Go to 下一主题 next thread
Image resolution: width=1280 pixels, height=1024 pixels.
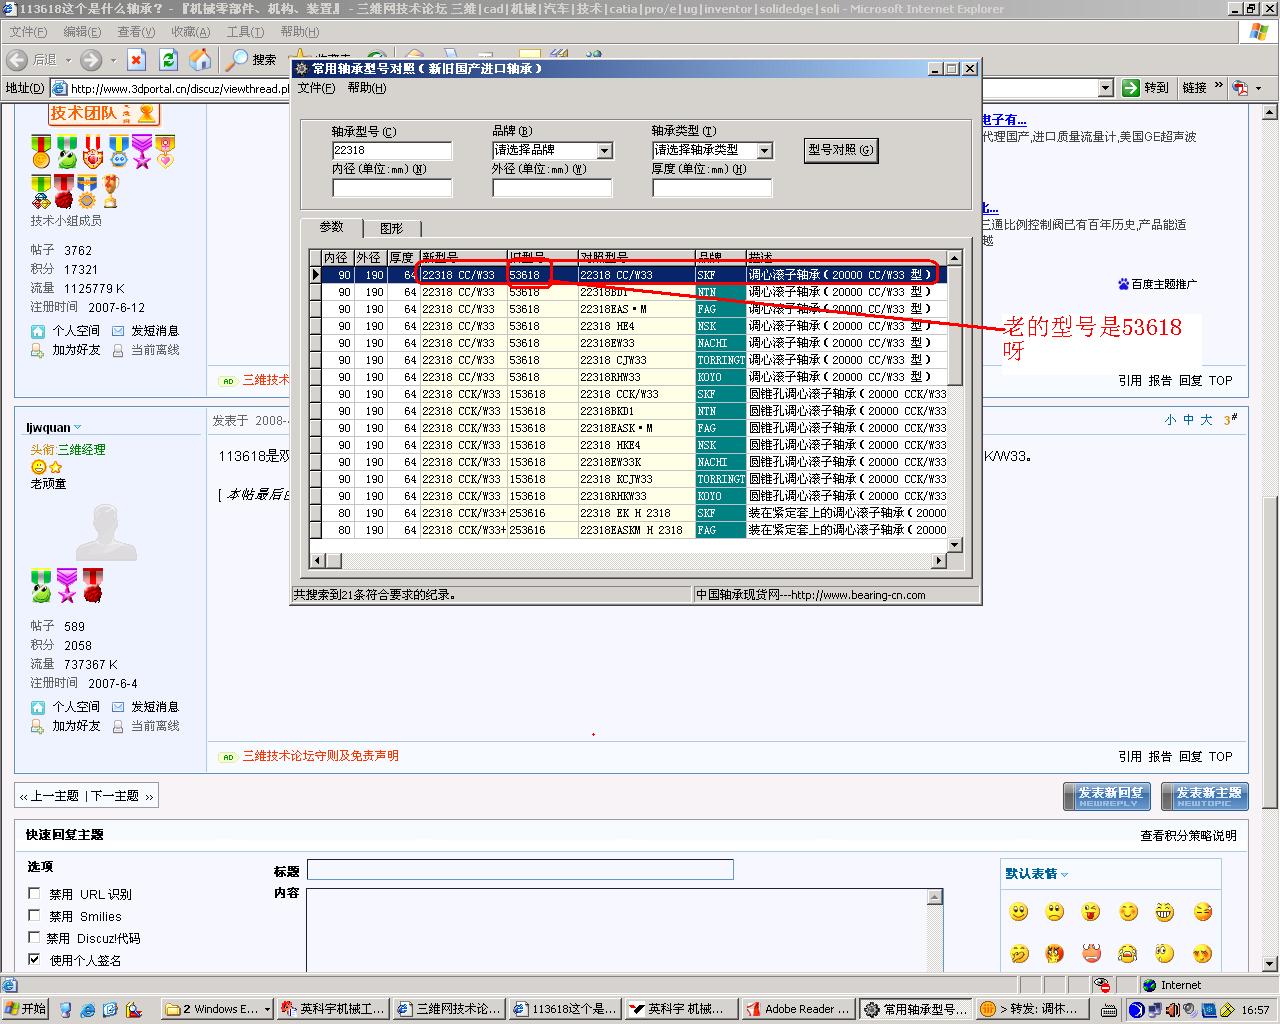[x=120, y=796]
